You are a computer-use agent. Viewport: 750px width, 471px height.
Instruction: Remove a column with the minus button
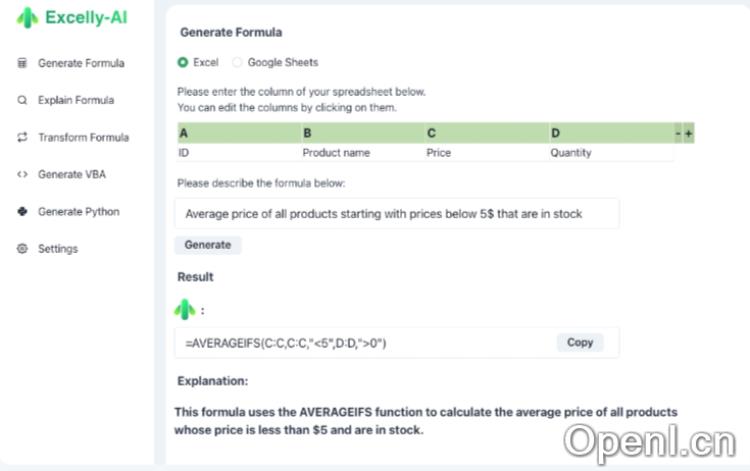coord(678,133)
